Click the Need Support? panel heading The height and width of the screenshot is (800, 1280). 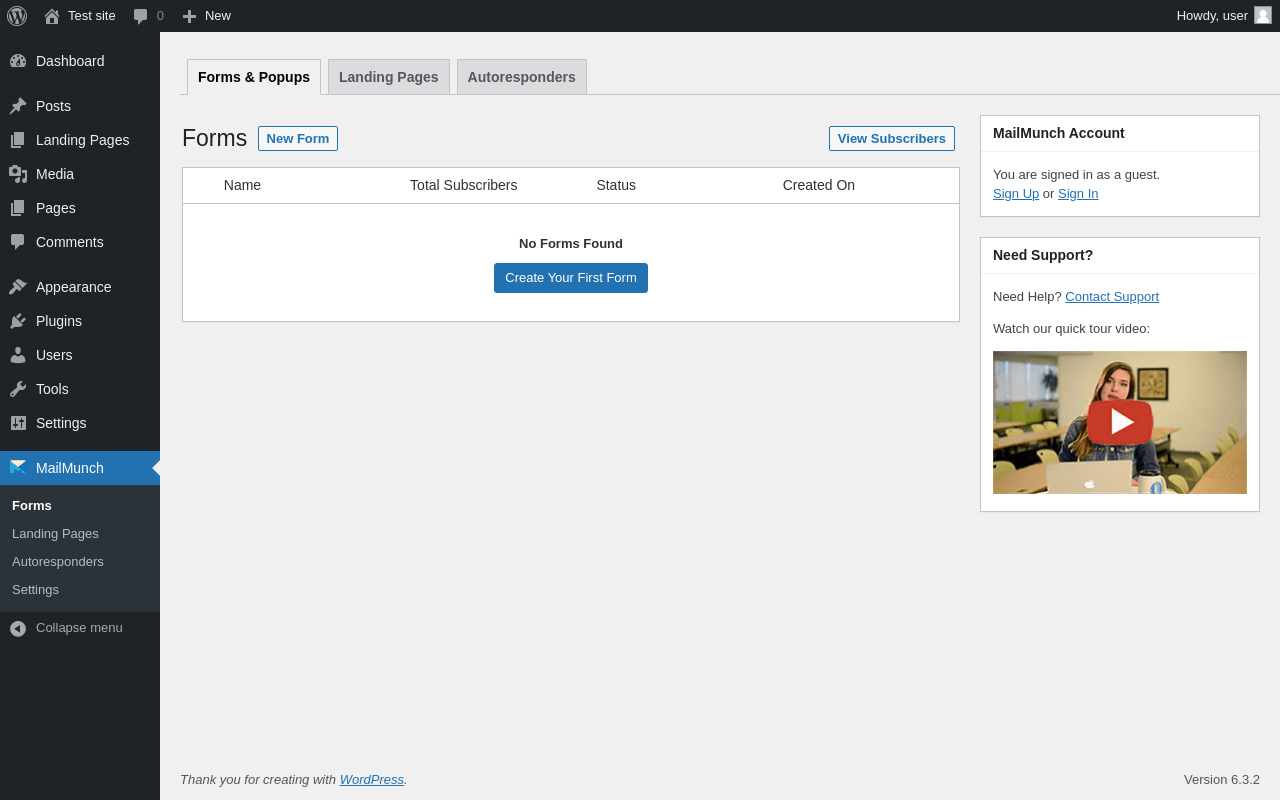click(1043, 255)
